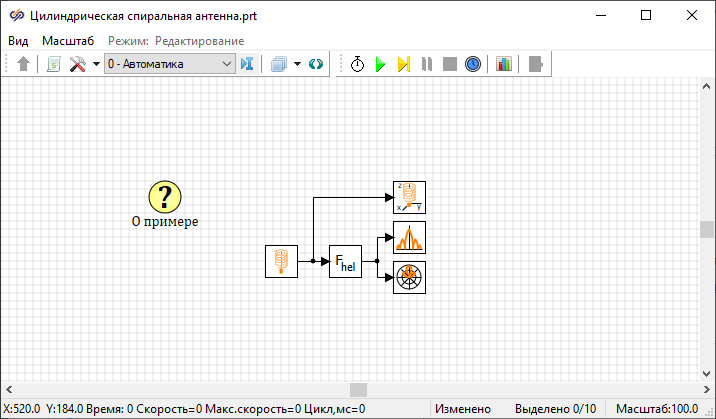Click the blue clock real-time icon
Image resolution: width=716 pixels, height=419 pixels.
[473, 64]
